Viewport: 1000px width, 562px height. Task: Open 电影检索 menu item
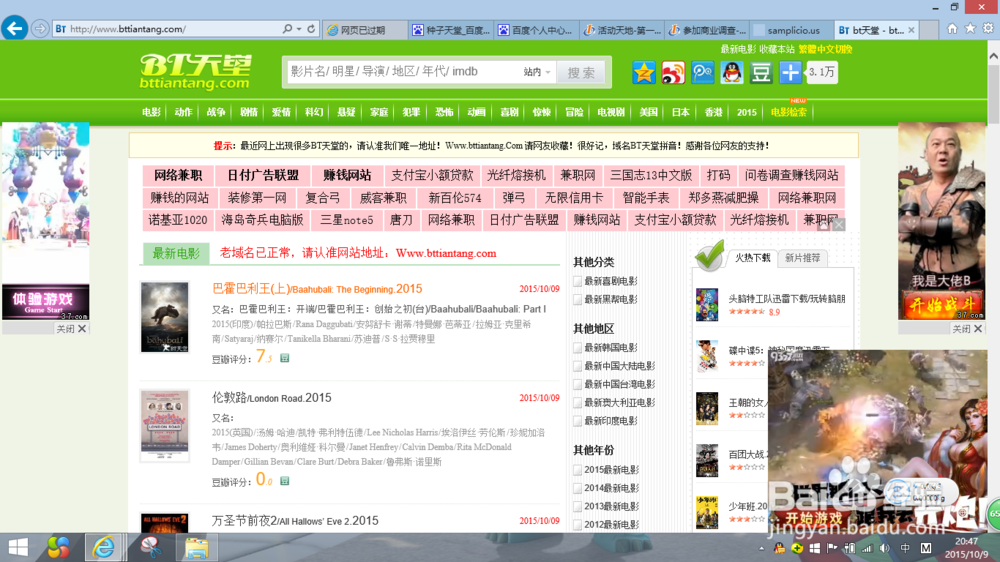tap(788, 112)
